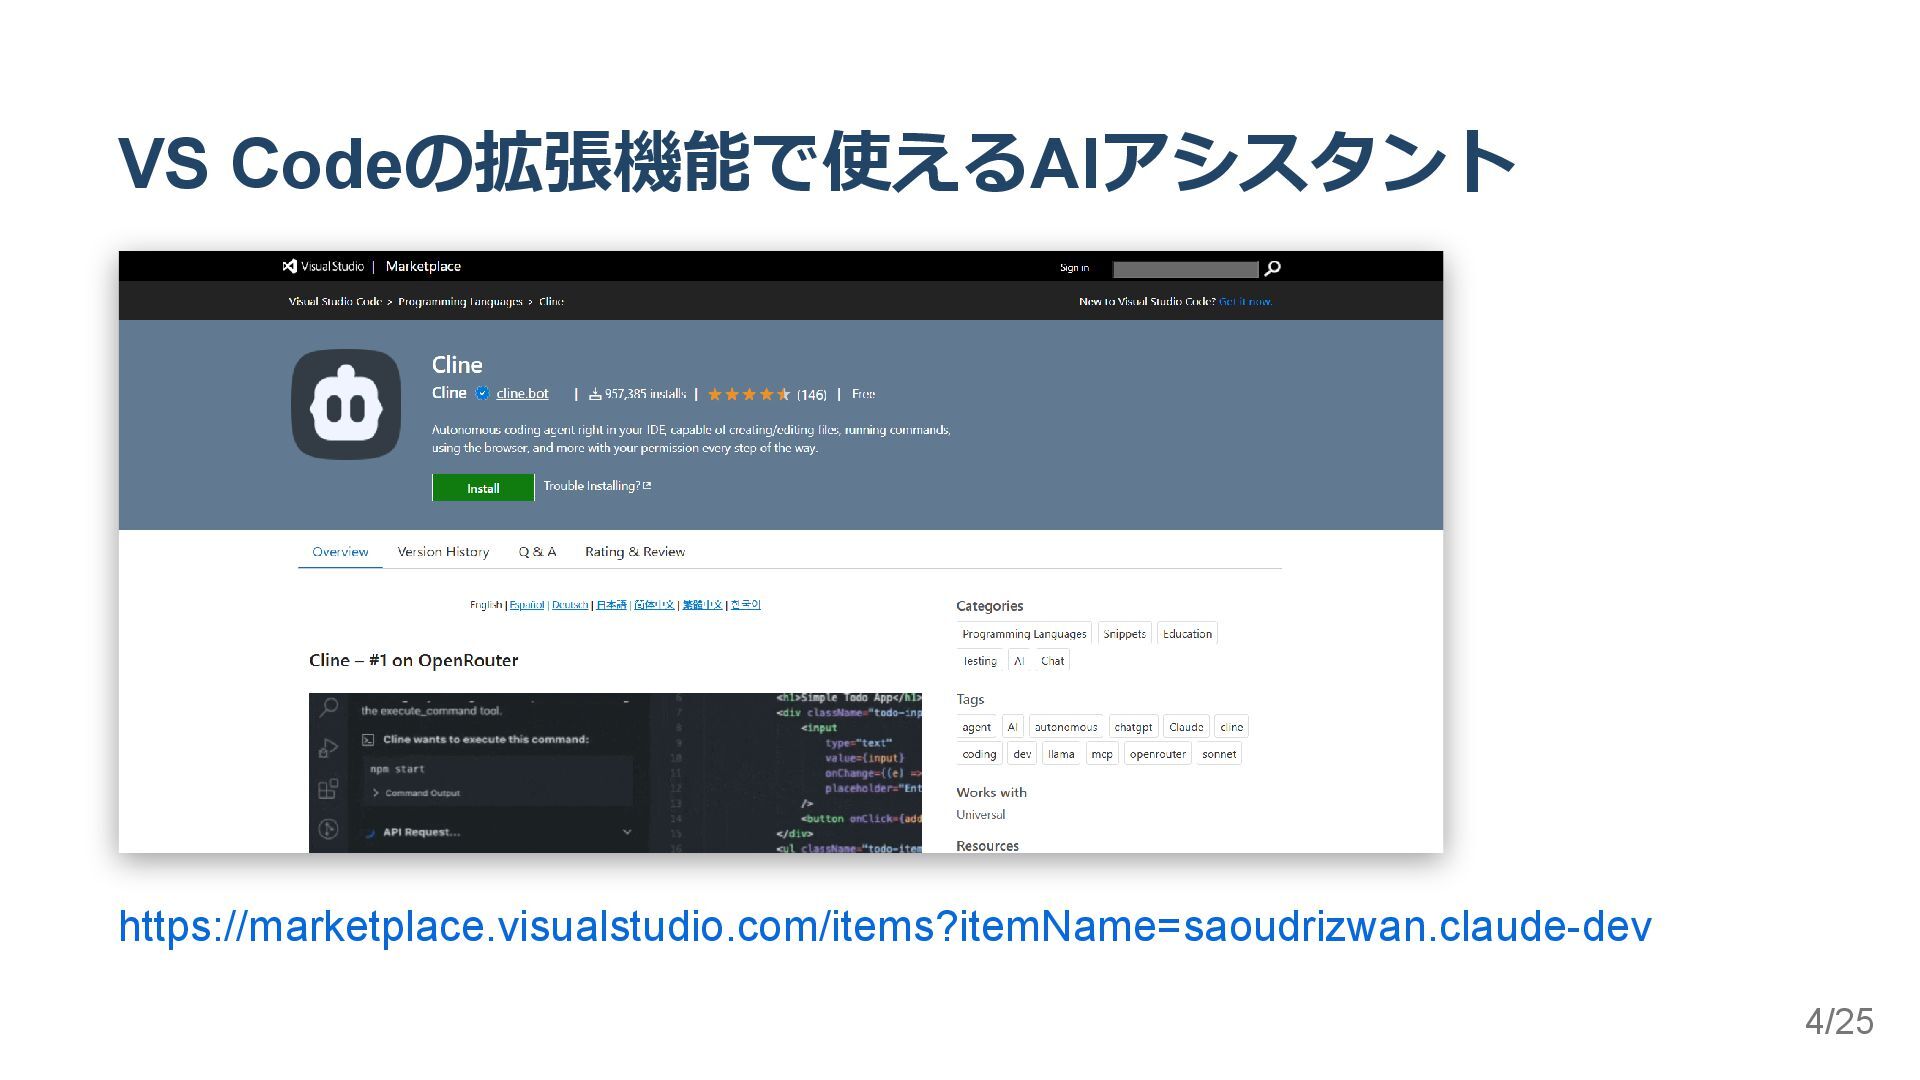The width and height of the screenshot is (1920, 1080).
Task: Click the (146) reviews count
Action: click(x=811, y=395)
